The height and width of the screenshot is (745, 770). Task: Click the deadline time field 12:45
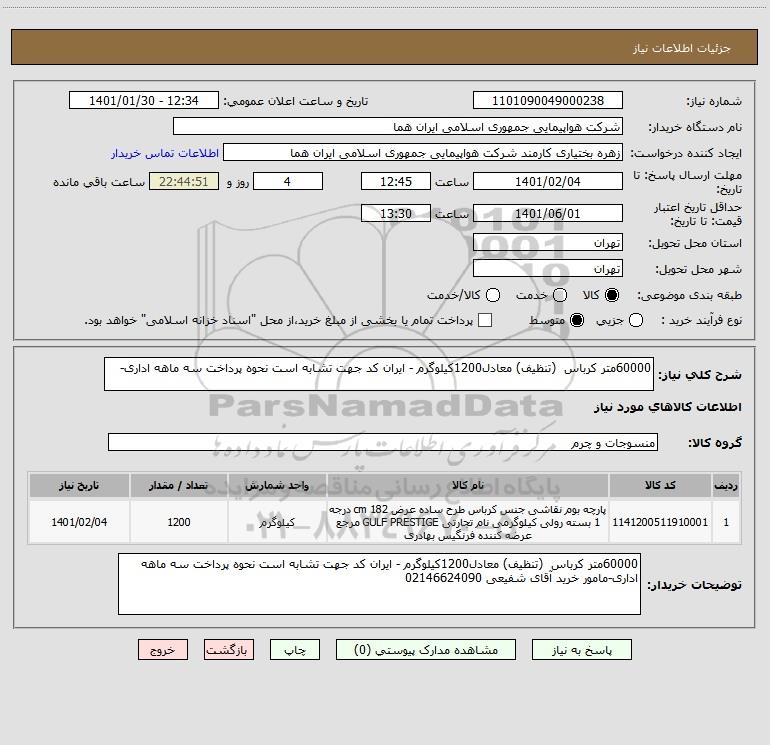point(396,181)
